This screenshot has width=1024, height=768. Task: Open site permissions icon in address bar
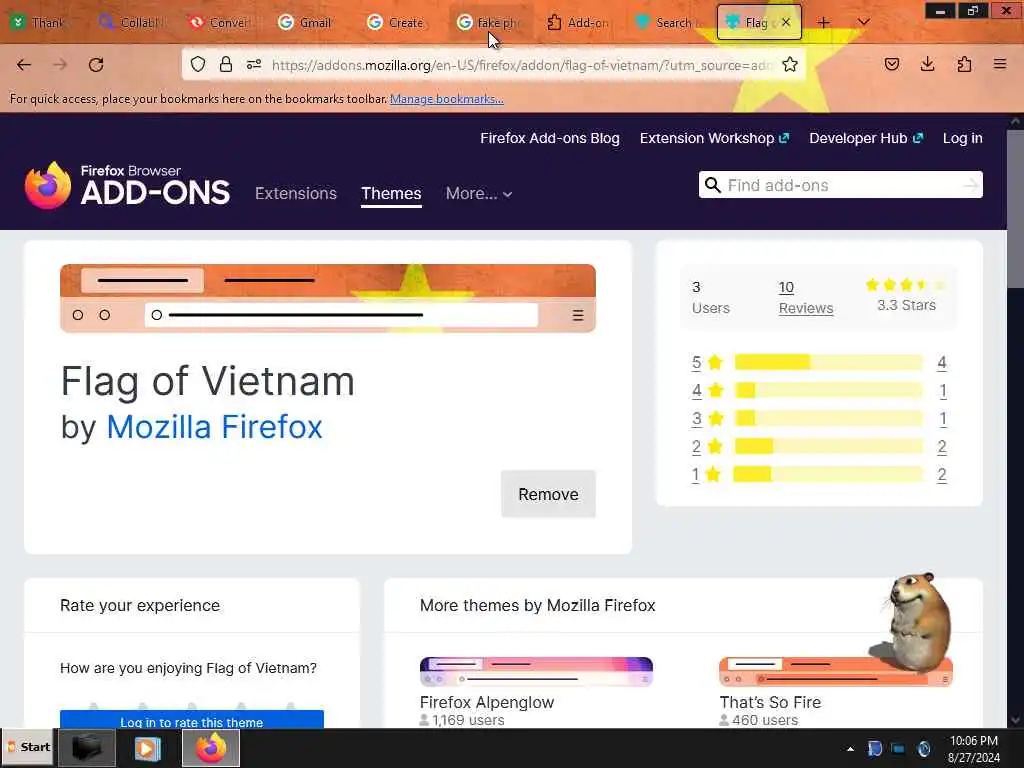point(254,64)
